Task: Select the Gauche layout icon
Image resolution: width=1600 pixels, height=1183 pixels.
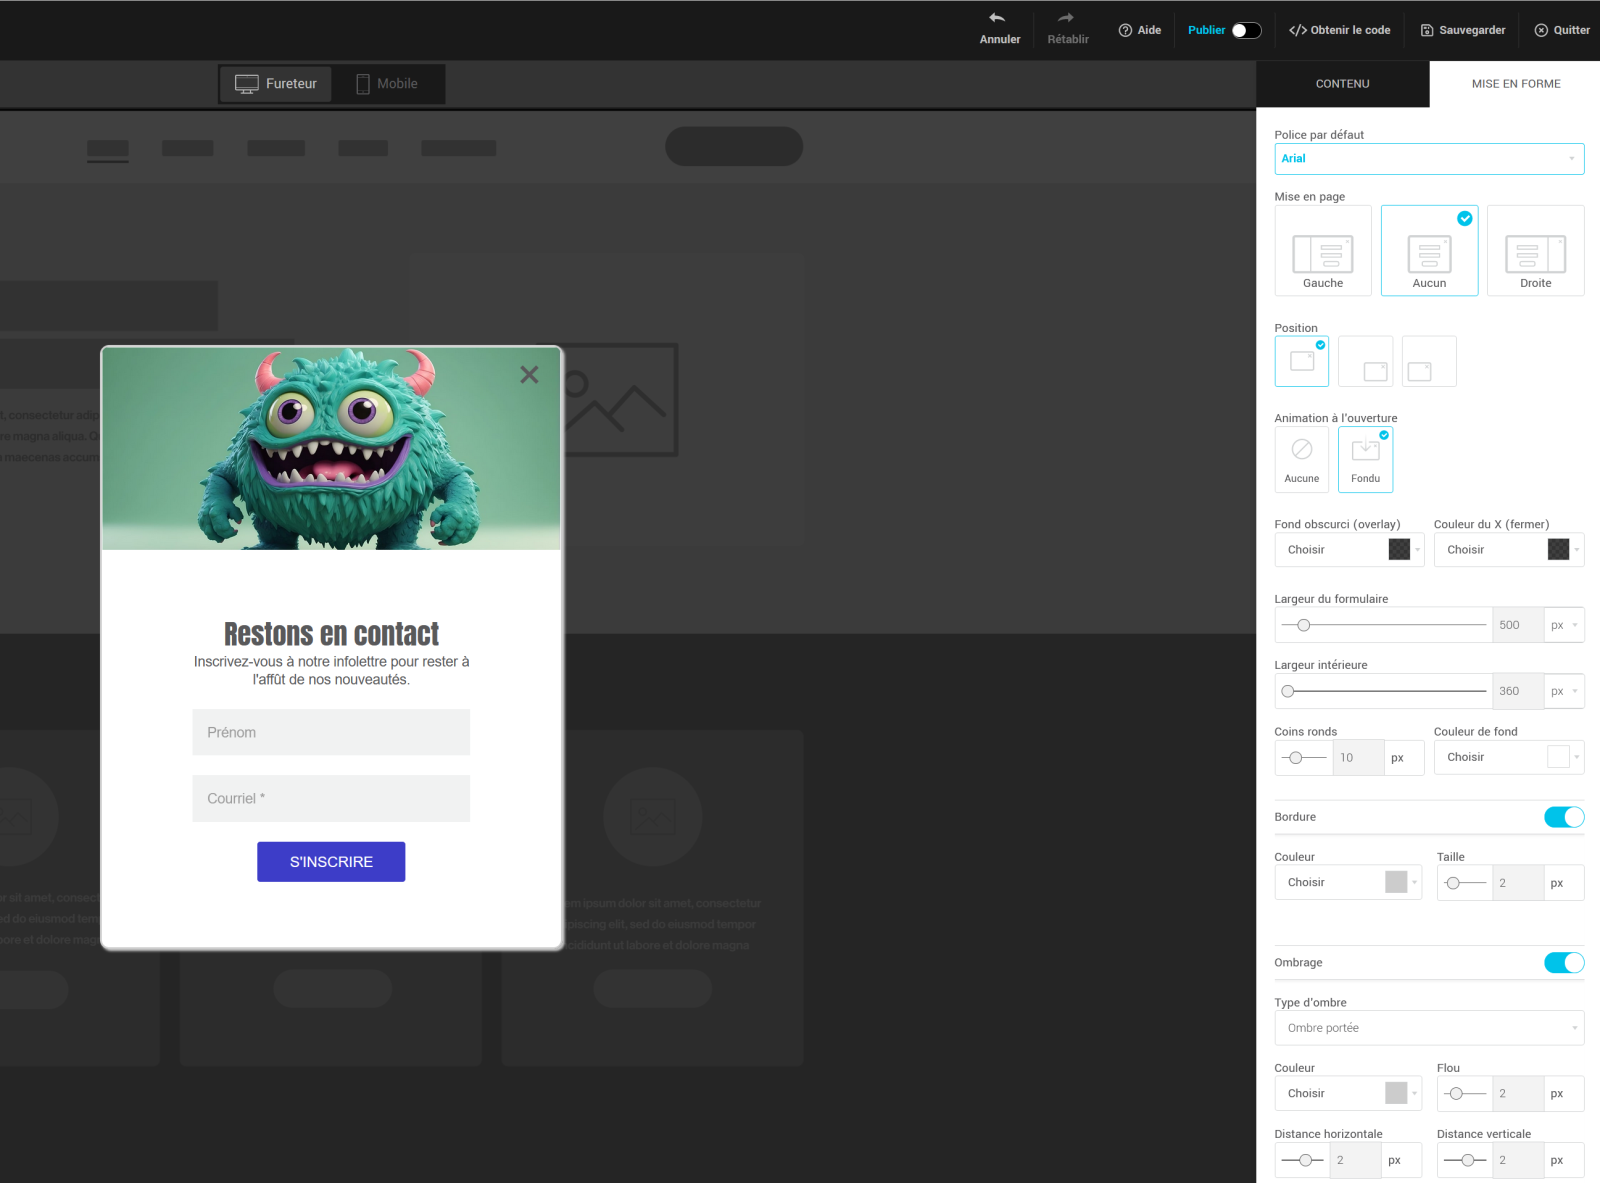Action: [x=1322, y=253]
